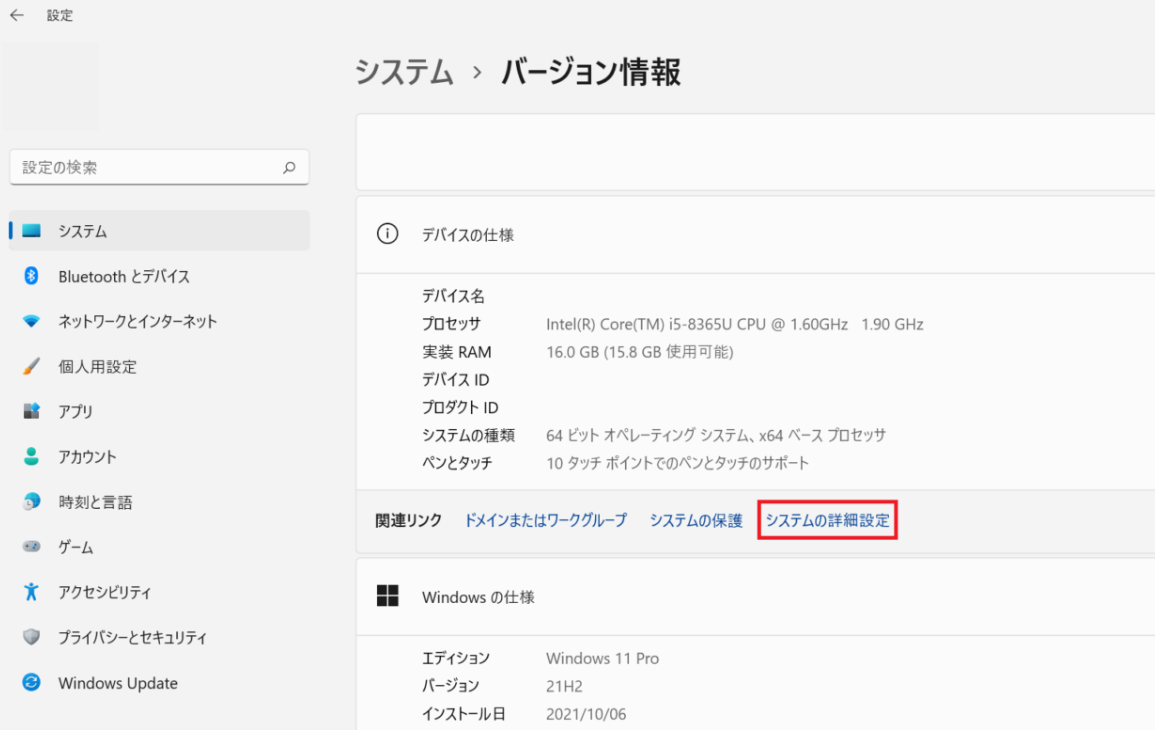Image resolution: width=1155 pixels, height=730 pixels.
Task: Click the 関連リンク label
Action: pyautogui.click(x=408, y=520)
